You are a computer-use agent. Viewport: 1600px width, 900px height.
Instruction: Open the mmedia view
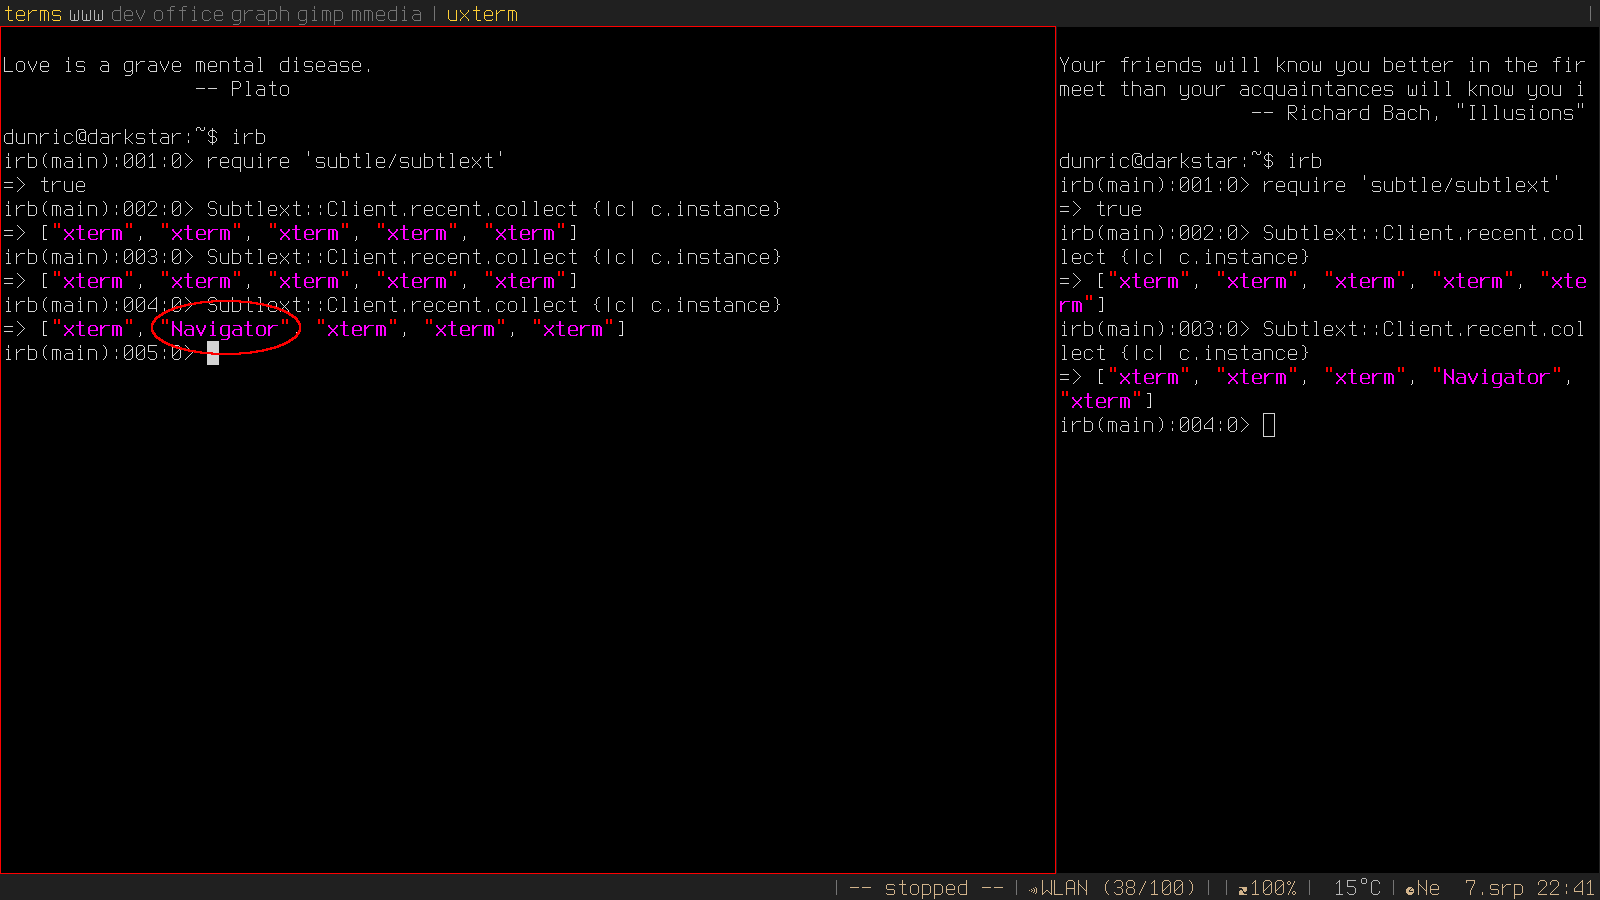pyautogui.click(x=386, y=14)
